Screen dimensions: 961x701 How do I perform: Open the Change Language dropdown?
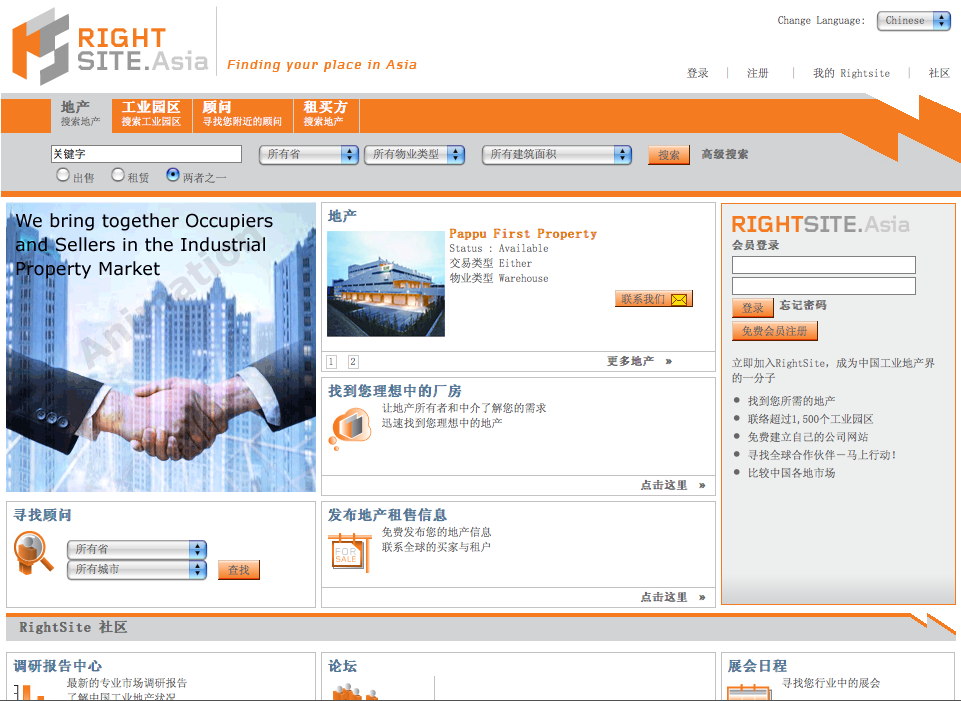click(913, 21)
